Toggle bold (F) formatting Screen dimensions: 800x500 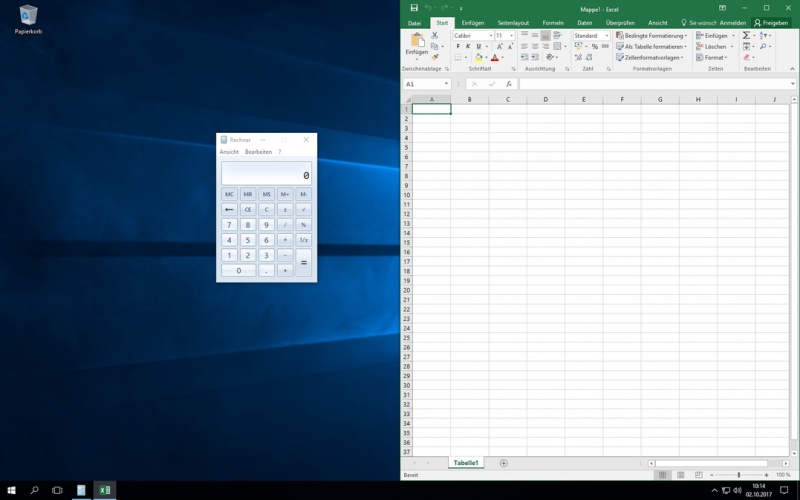click(458, 46)
